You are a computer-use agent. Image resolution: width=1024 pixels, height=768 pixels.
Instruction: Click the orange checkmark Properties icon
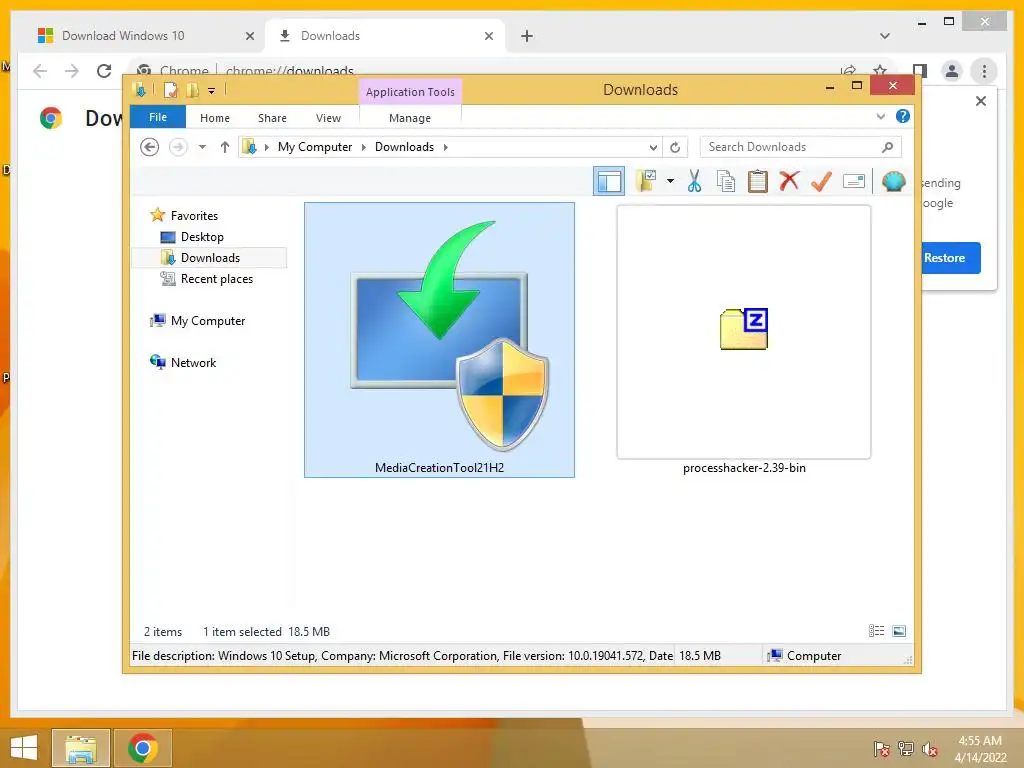click(821, 181)
